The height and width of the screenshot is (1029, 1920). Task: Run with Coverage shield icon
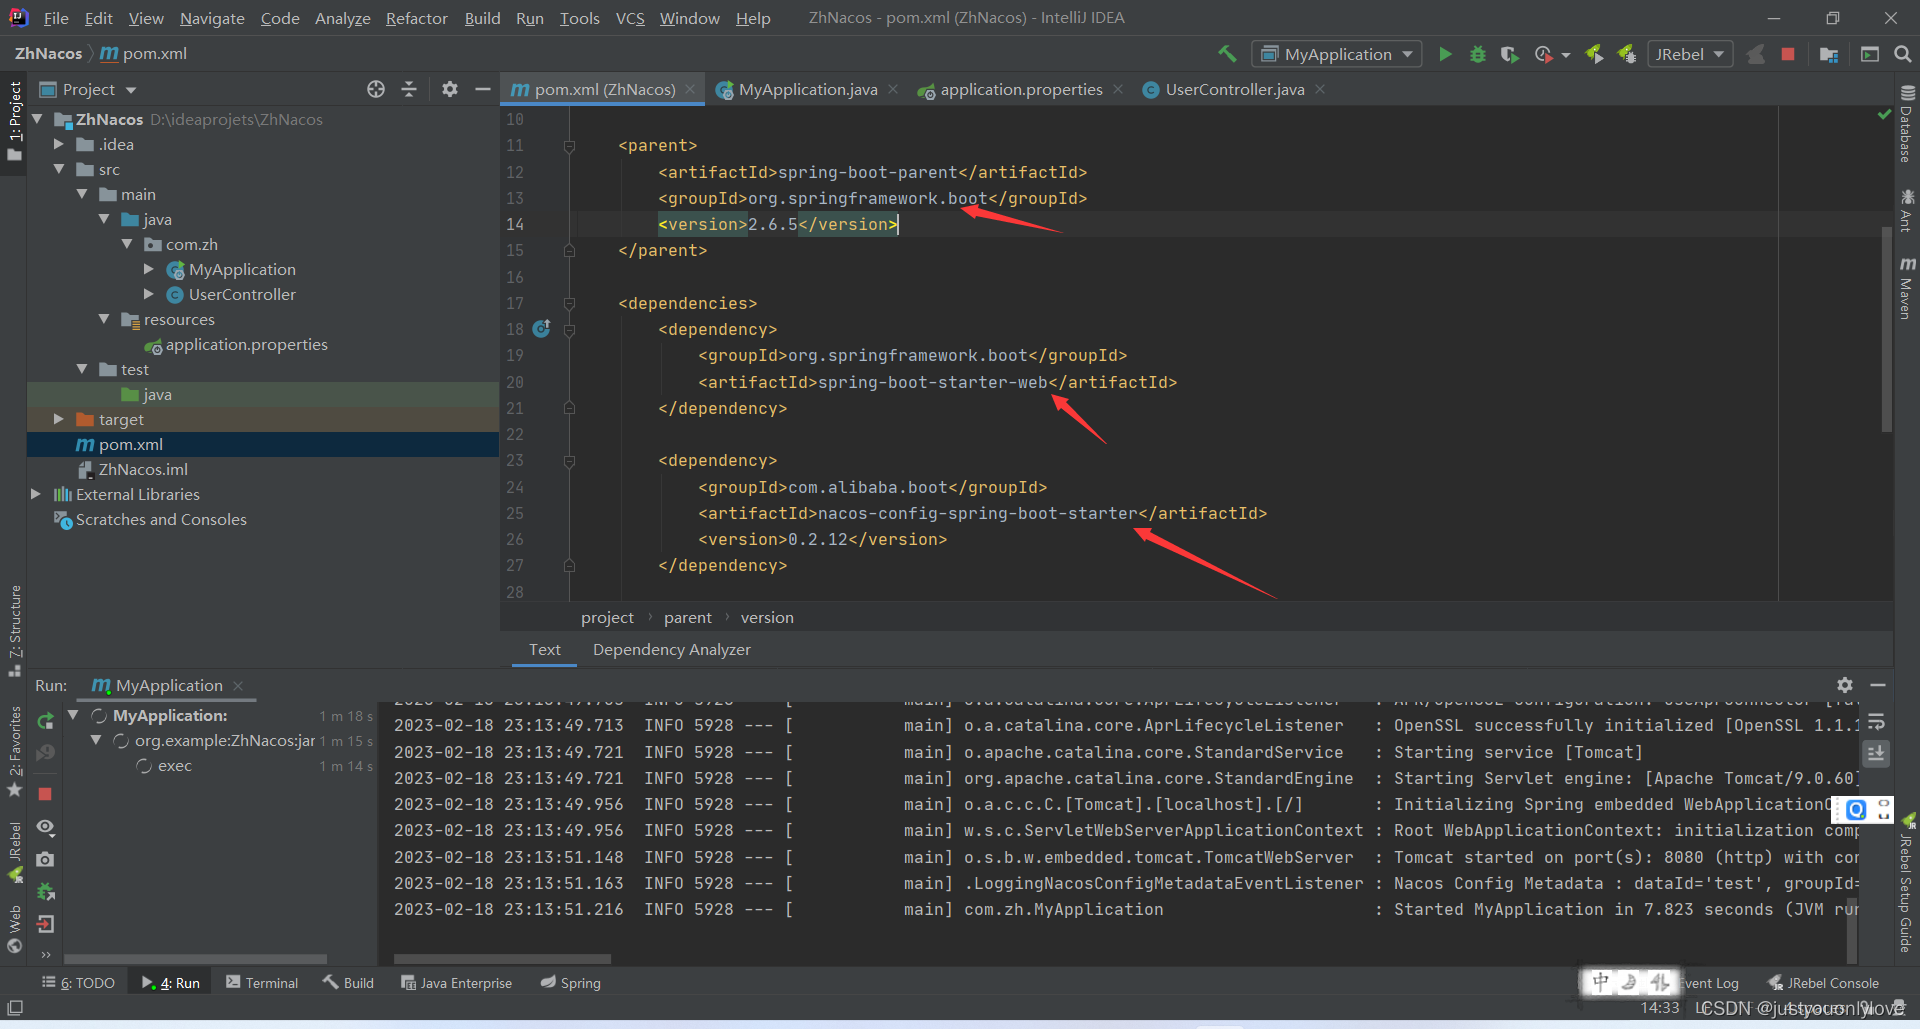coord(1509,54)
